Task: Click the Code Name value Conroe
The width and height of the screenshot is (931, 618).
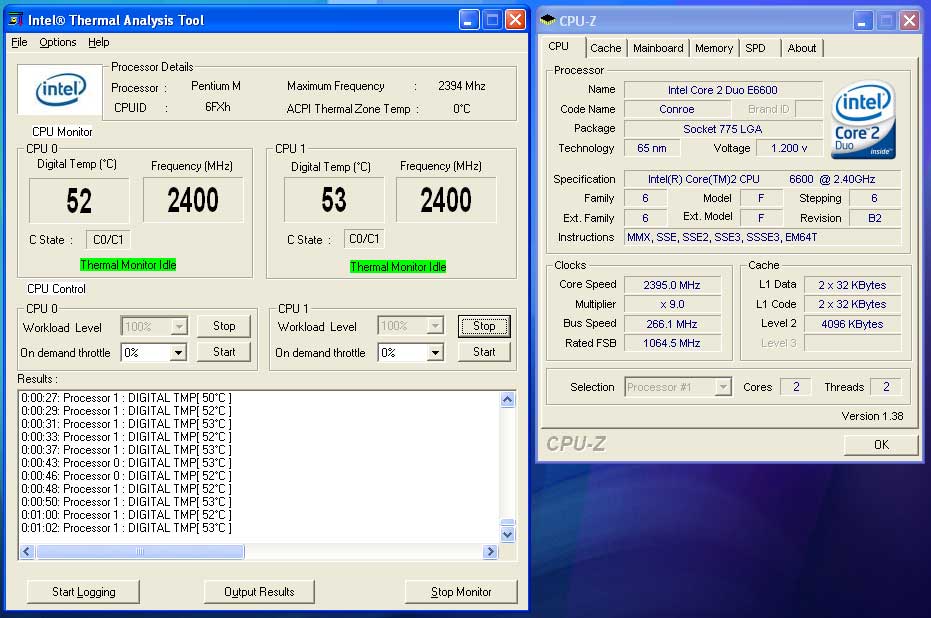Action: (677, 109)
